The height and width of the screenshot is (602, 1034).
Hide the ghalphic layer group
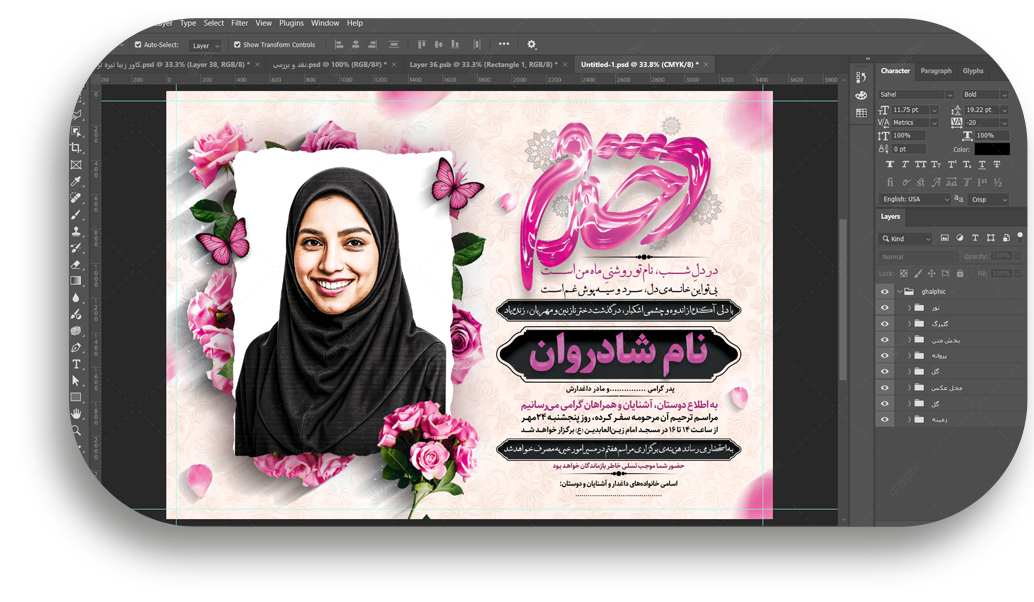pyautogui.click(x=884, y=292)
